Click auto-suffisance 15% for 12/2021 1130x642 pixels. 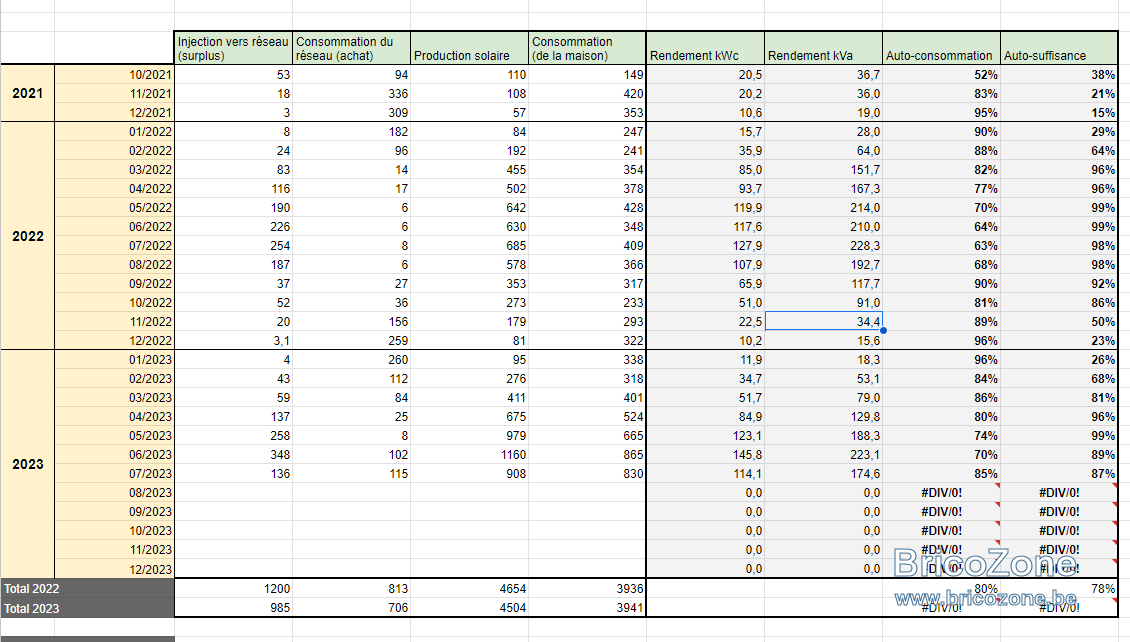point(1059,112)
